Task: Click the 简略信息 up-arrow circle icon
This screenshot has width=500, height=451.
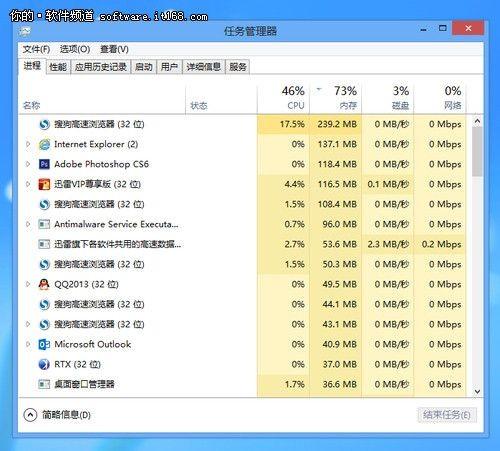Action: point(30,415)
